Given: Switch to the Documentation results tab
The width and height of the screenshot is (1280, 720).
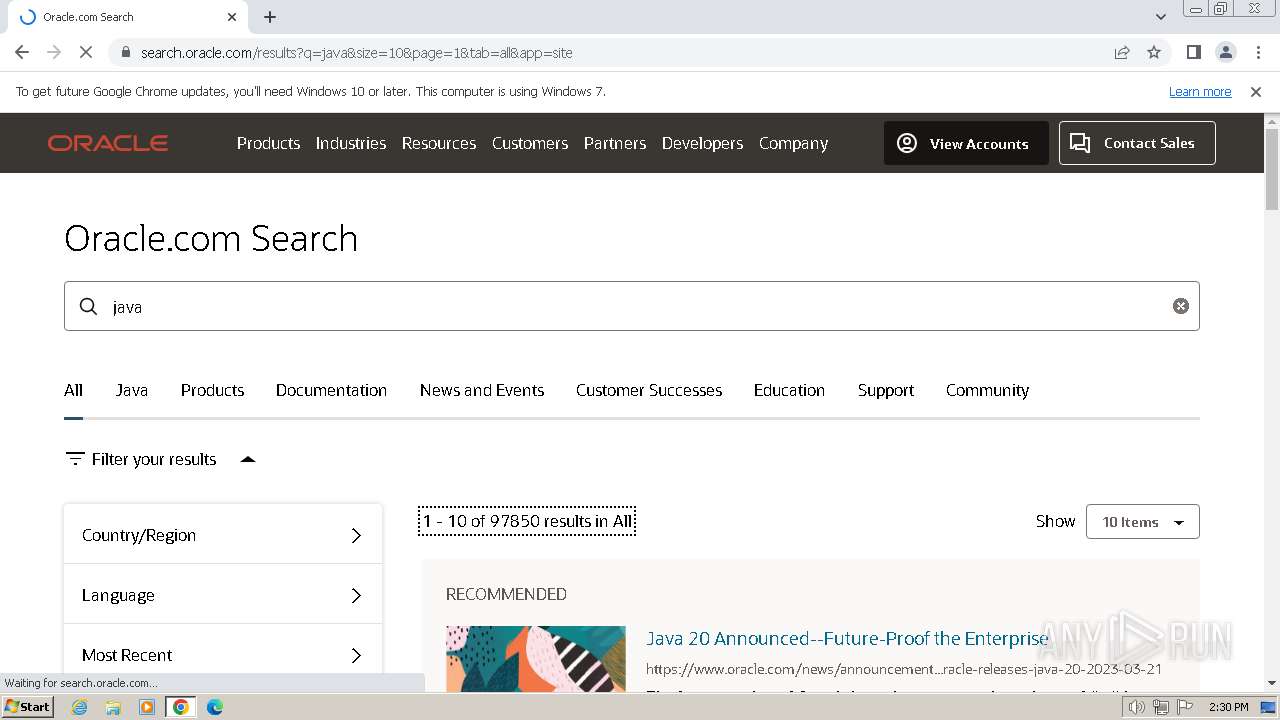Looking at the screenshot, I should pos(331,390).
